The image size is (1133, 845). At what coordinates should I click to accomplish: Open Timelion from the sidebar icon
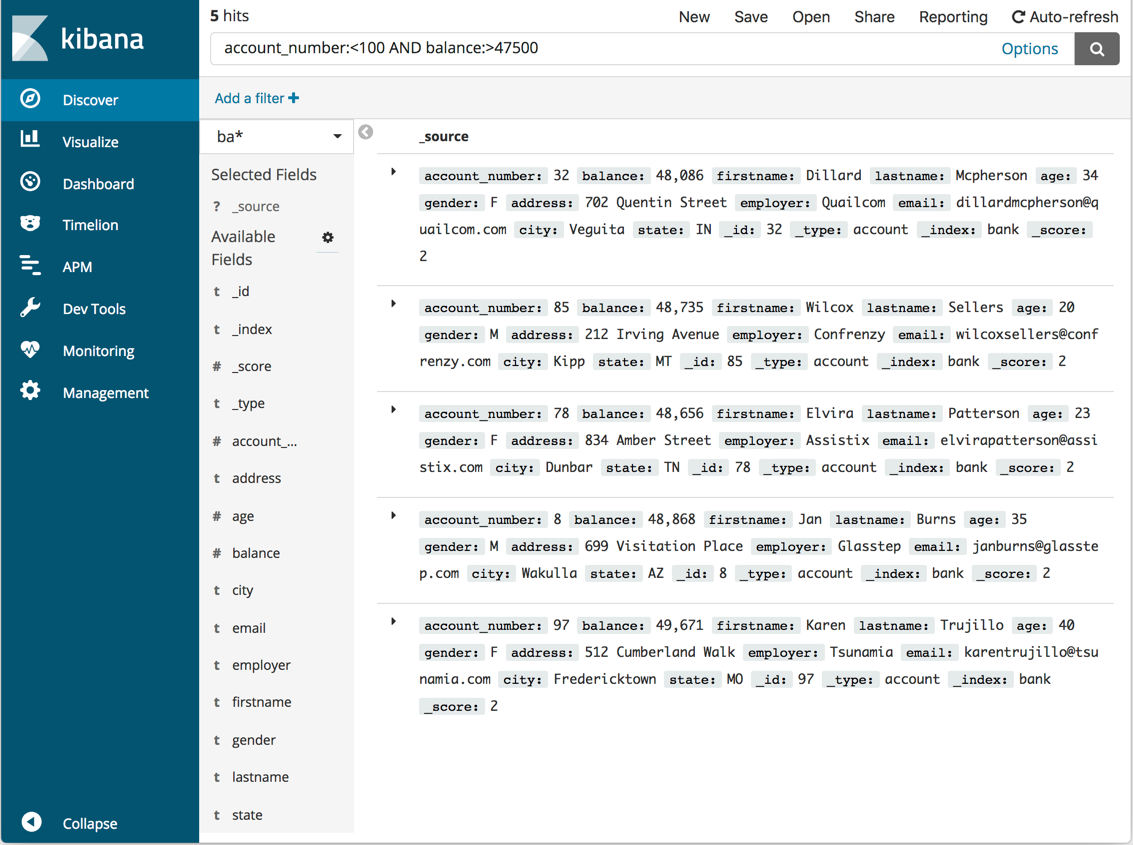[x=31, y=225]
